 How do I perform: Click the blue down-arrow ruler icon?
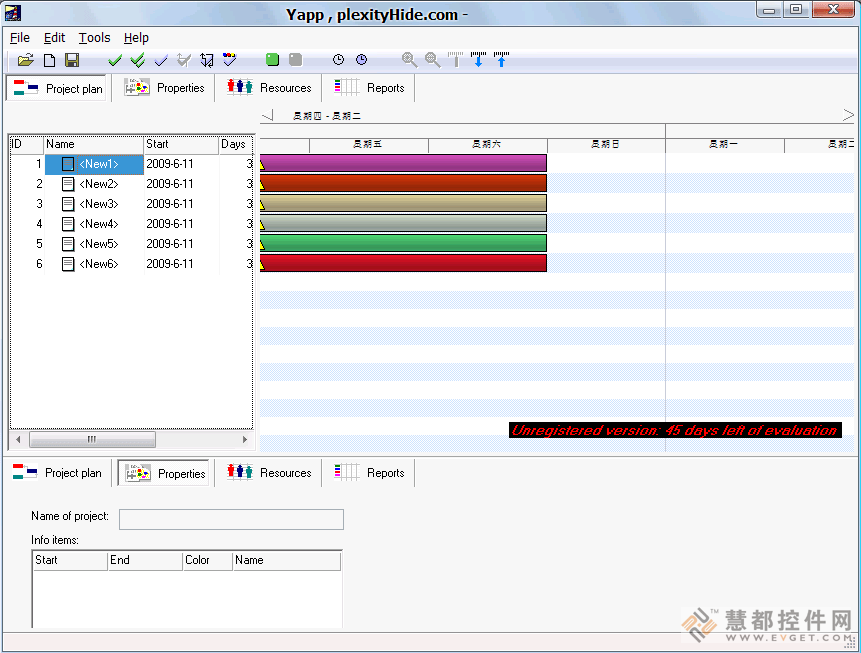pyautogui.click(x=478, y=59)
